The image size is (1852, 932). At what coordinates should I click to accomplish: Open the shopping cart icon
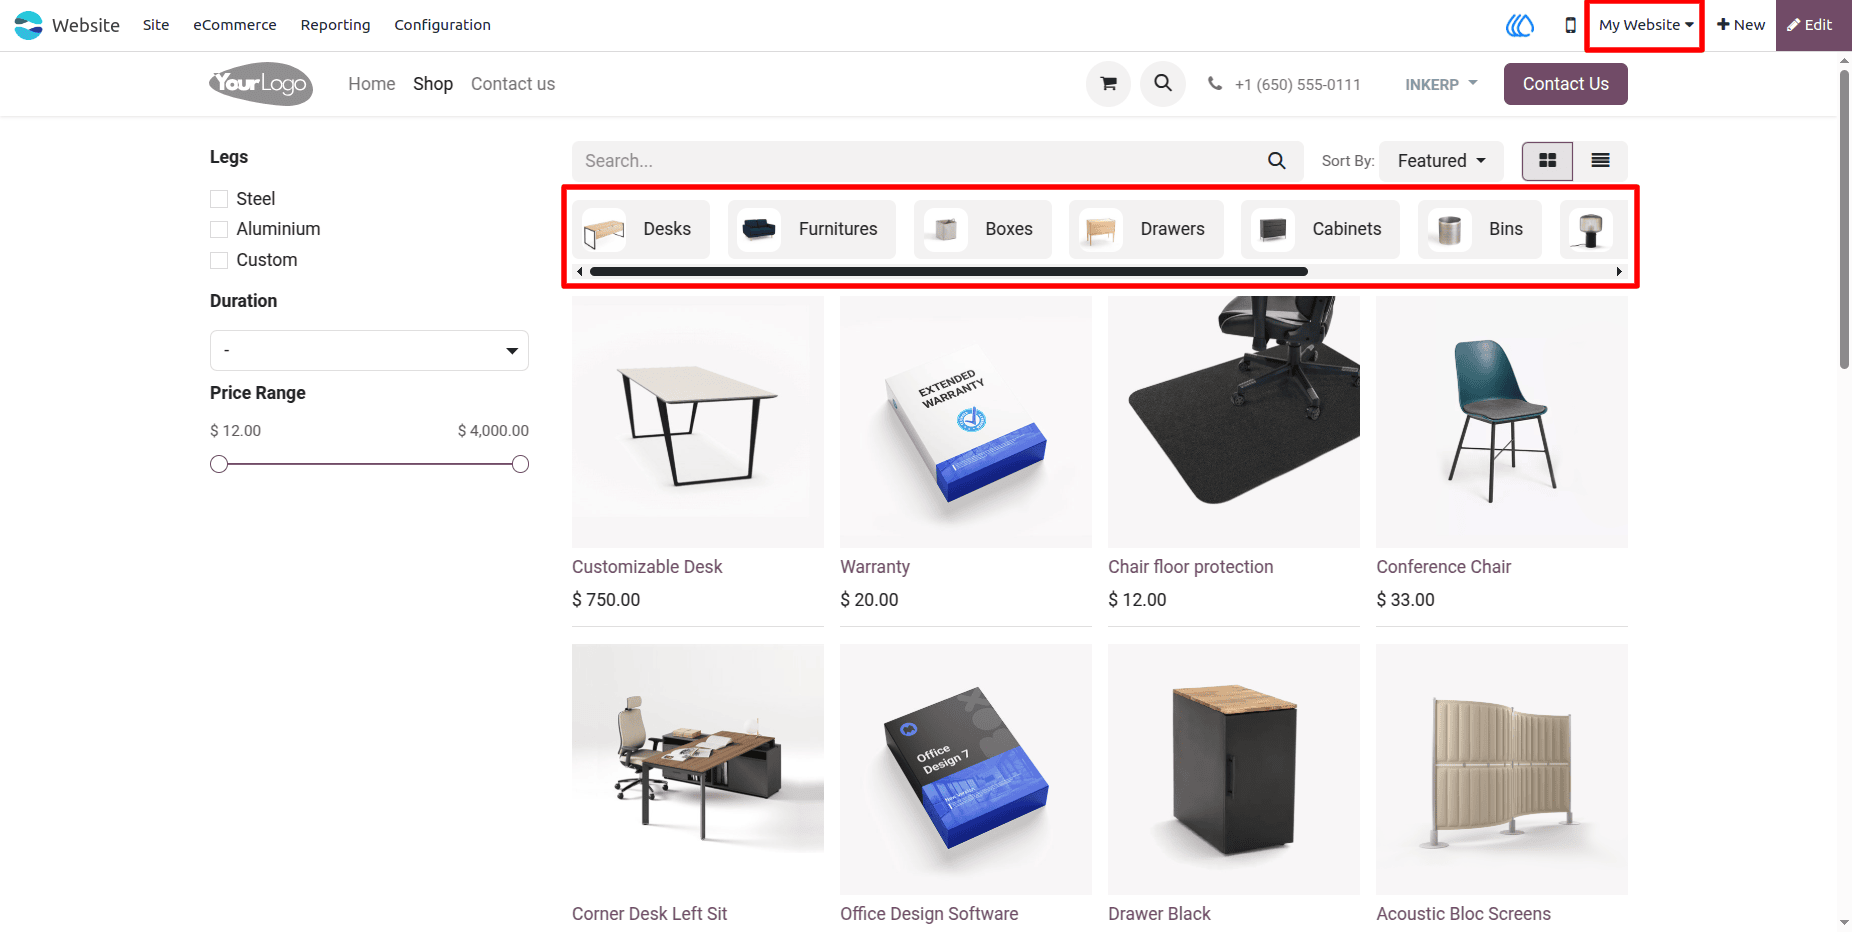click(x=1108, y=84)
